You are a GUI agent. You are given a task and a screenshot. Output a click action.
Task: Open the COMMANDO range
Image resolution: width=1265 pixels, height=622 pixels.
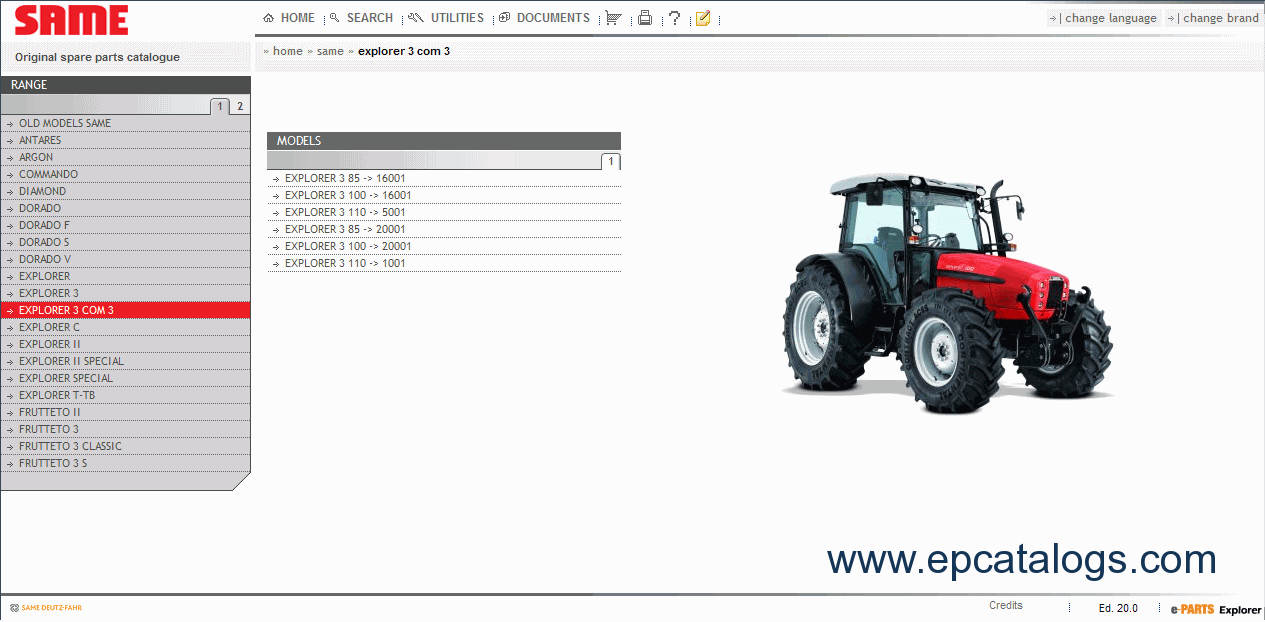(125, 174)
